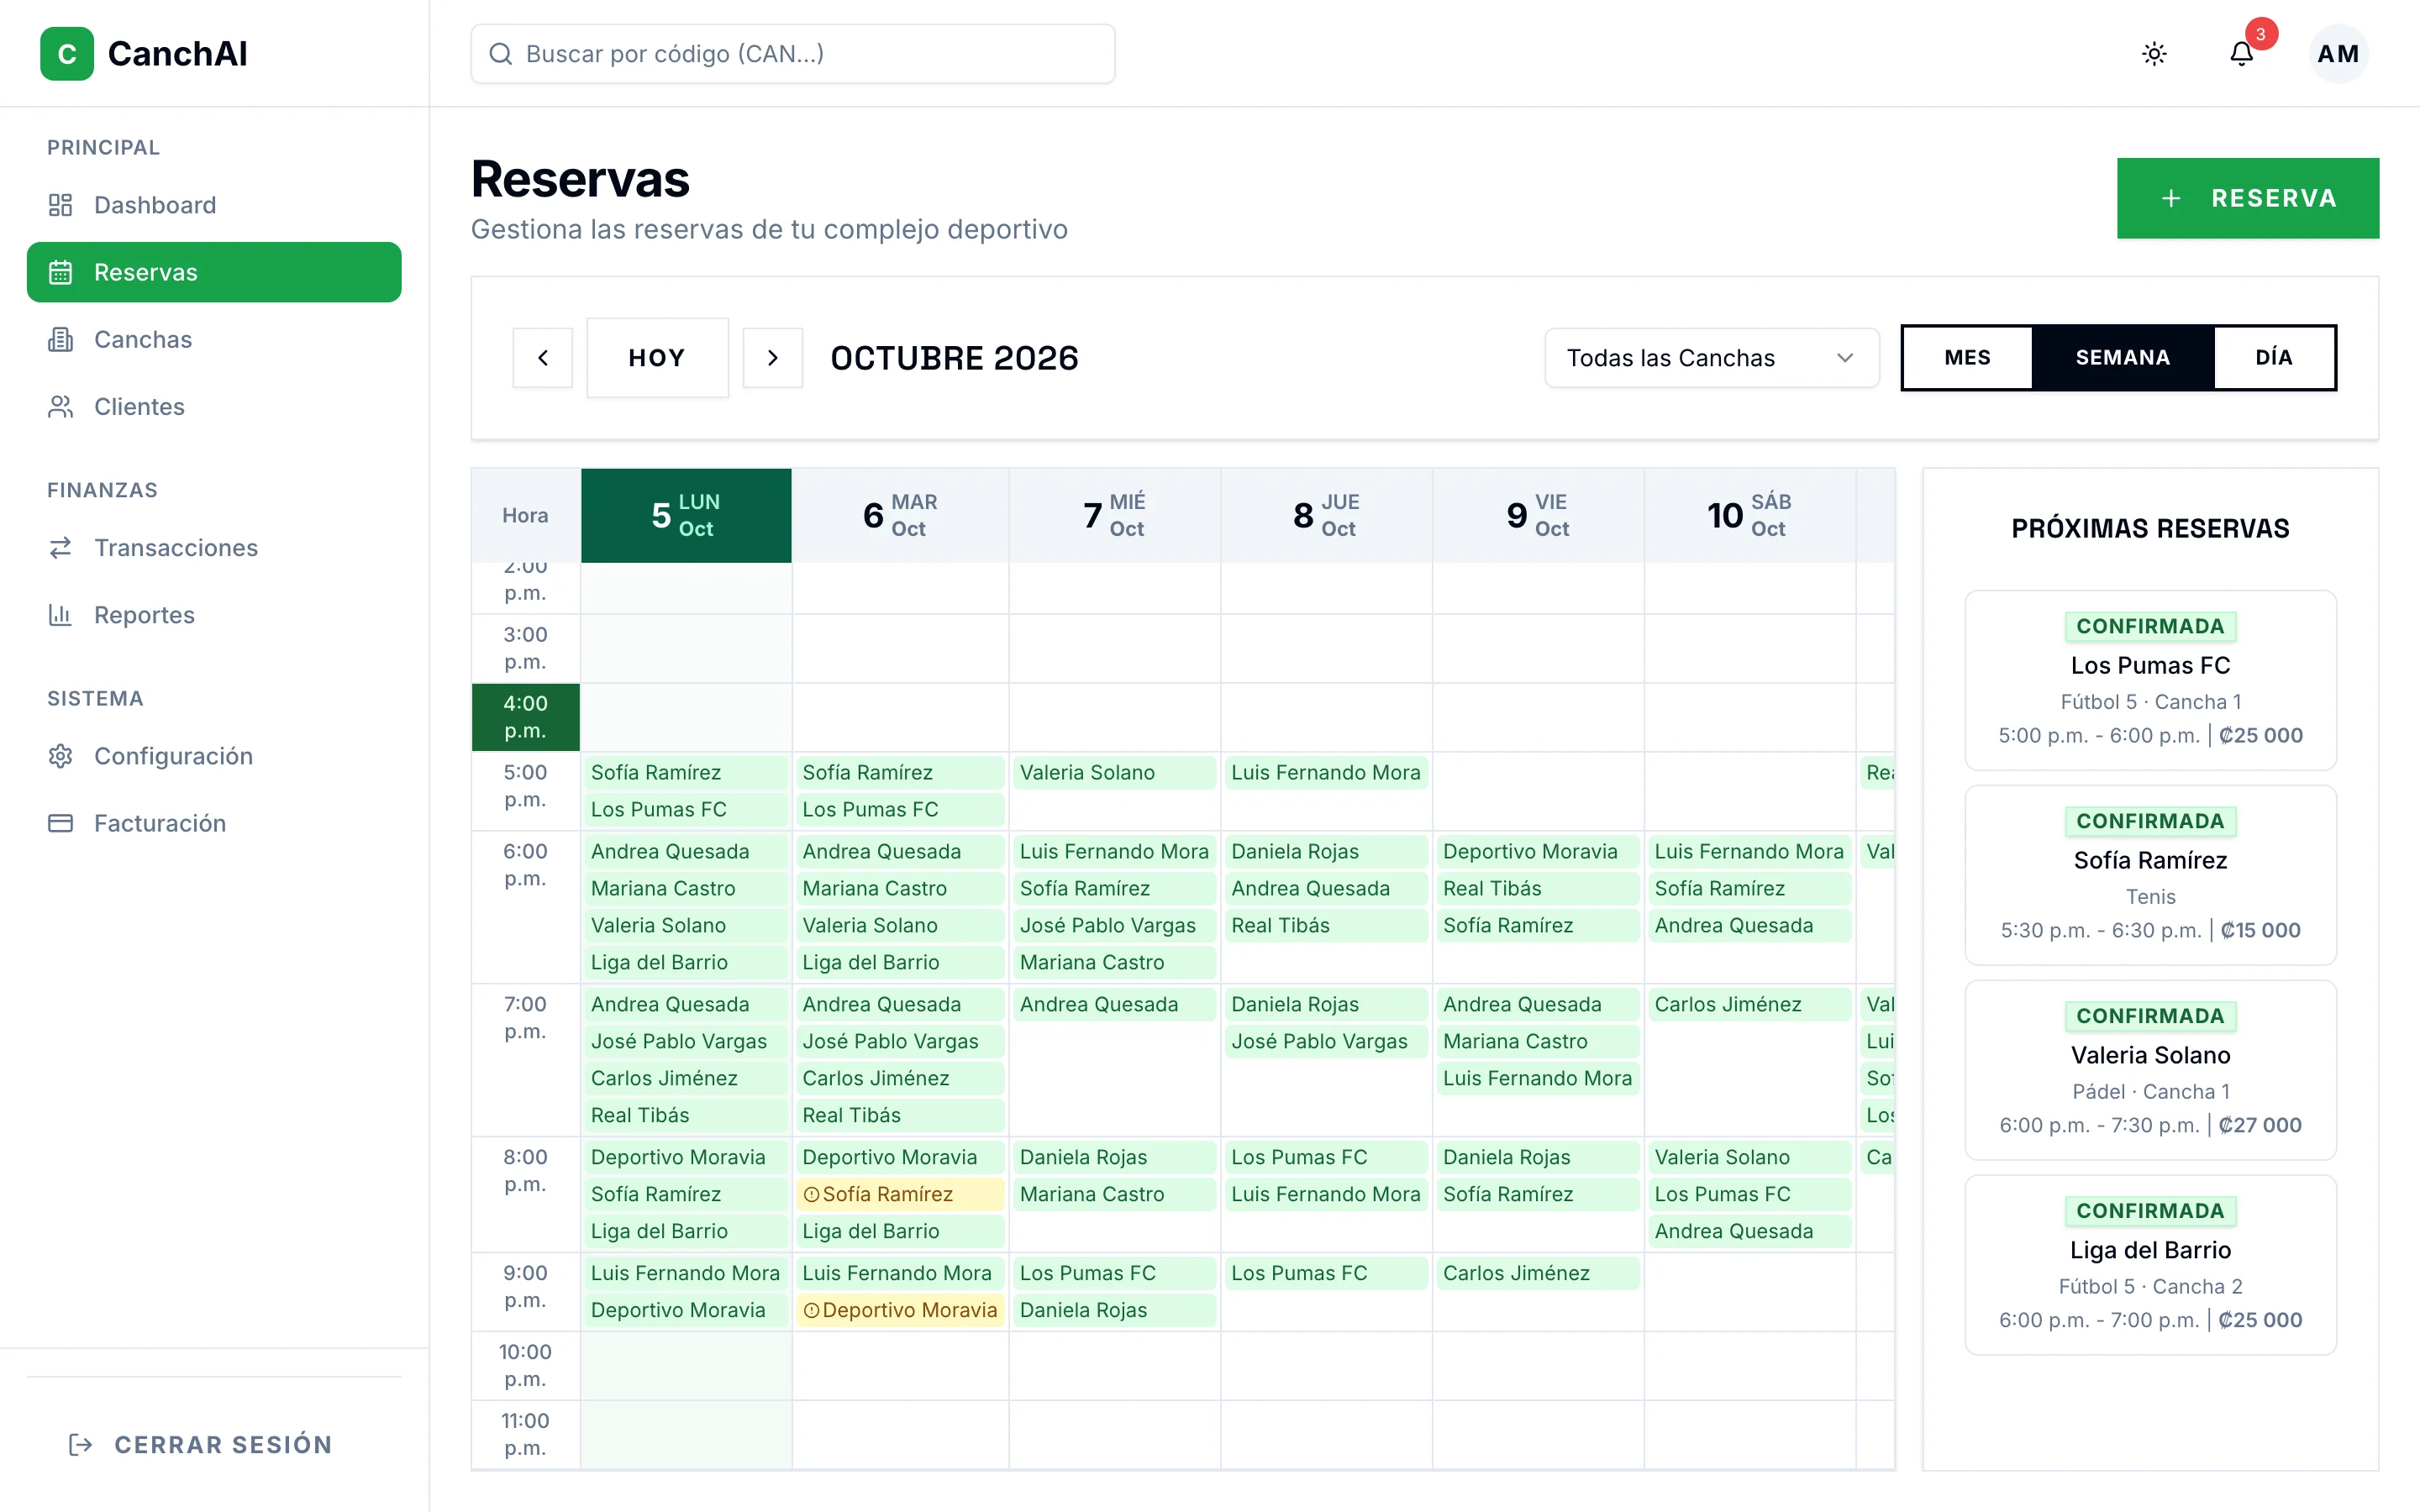Click the + RESERVA button
Screen dimensions: 2420x1512
click(x=2247, y=198)
